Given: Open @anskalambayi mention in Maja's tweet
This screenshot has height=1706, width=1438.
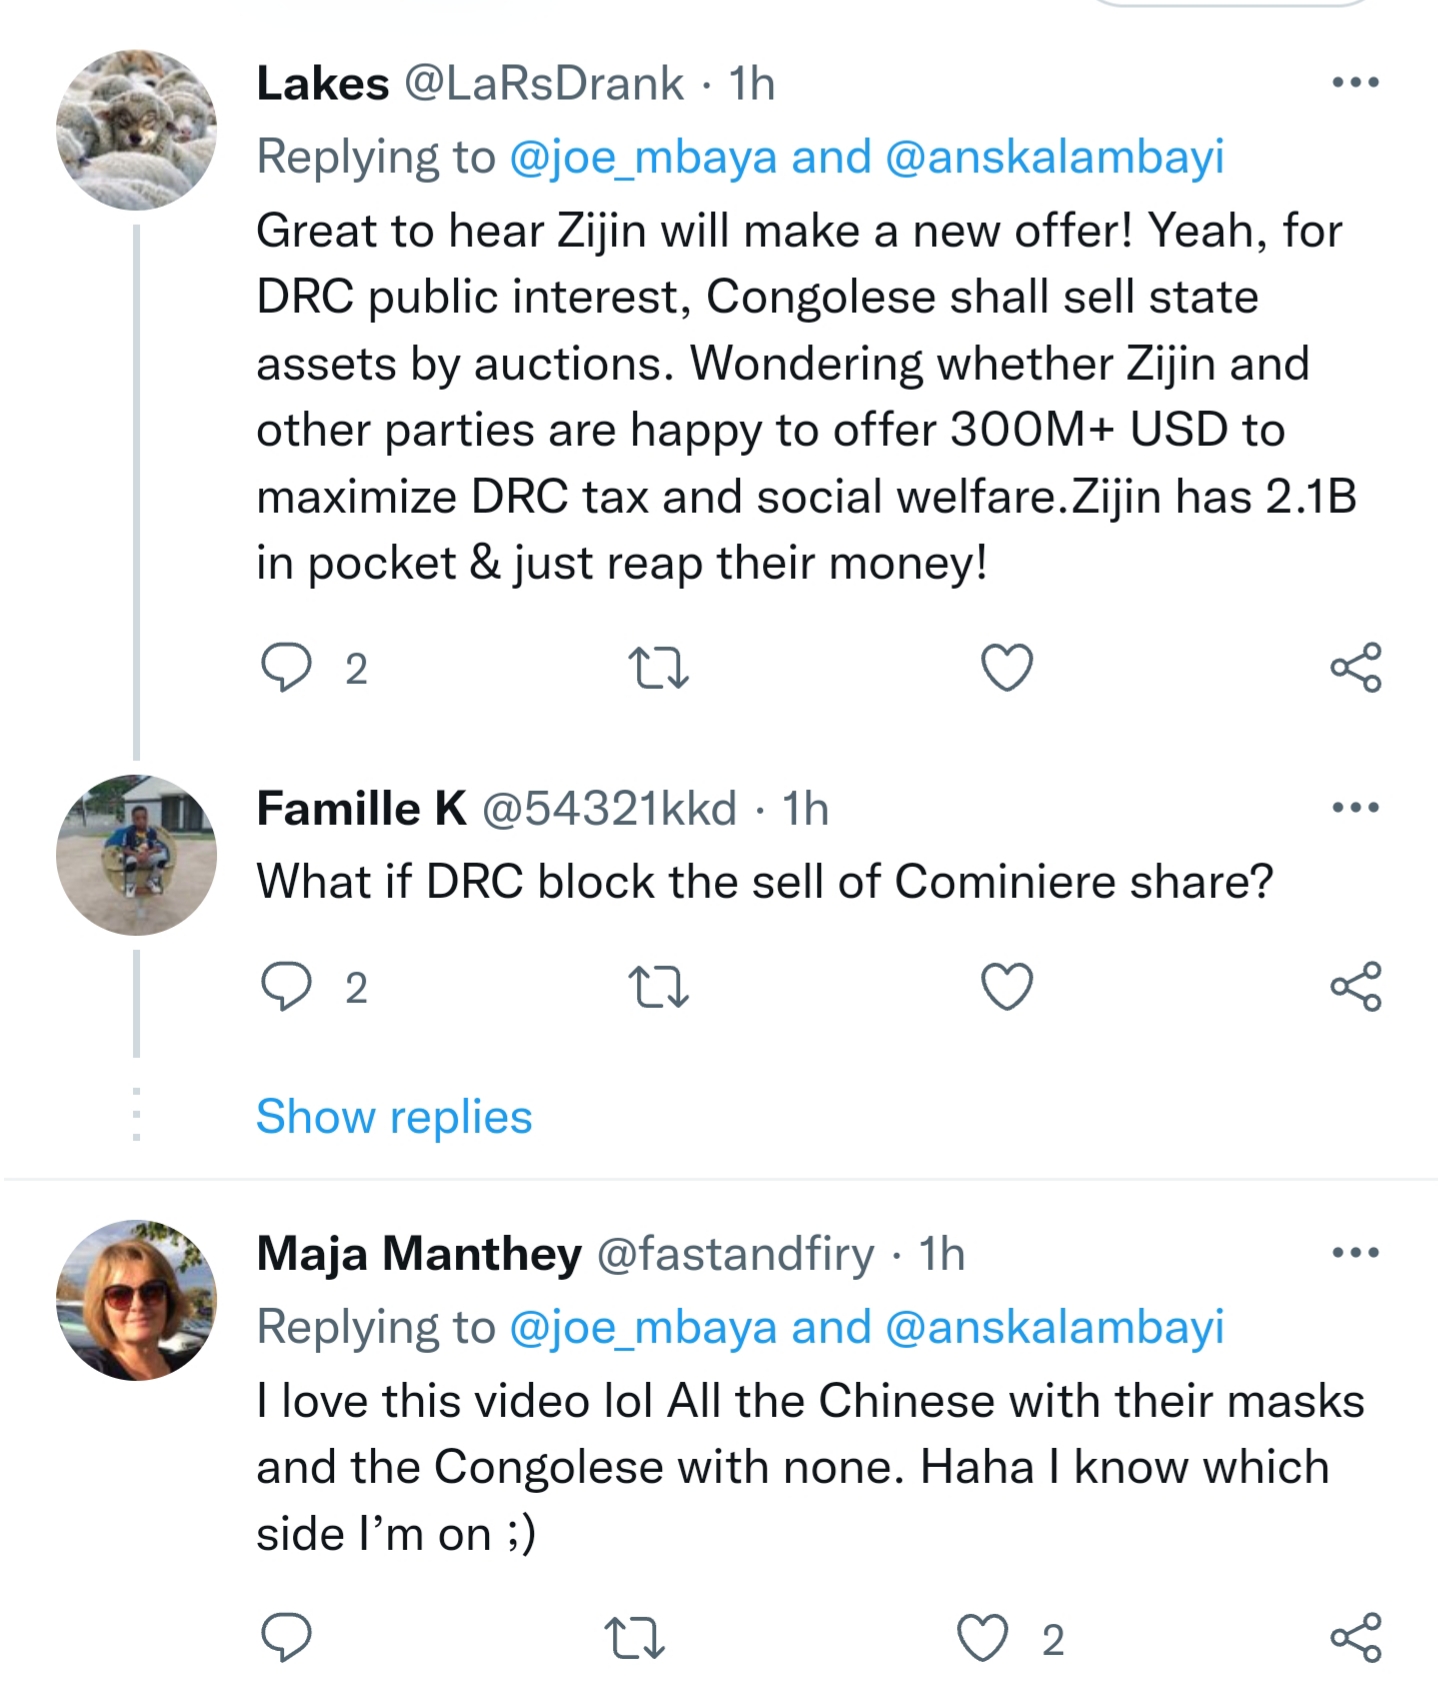Looking at the screenshot, I should [x=1054, y=1327].
